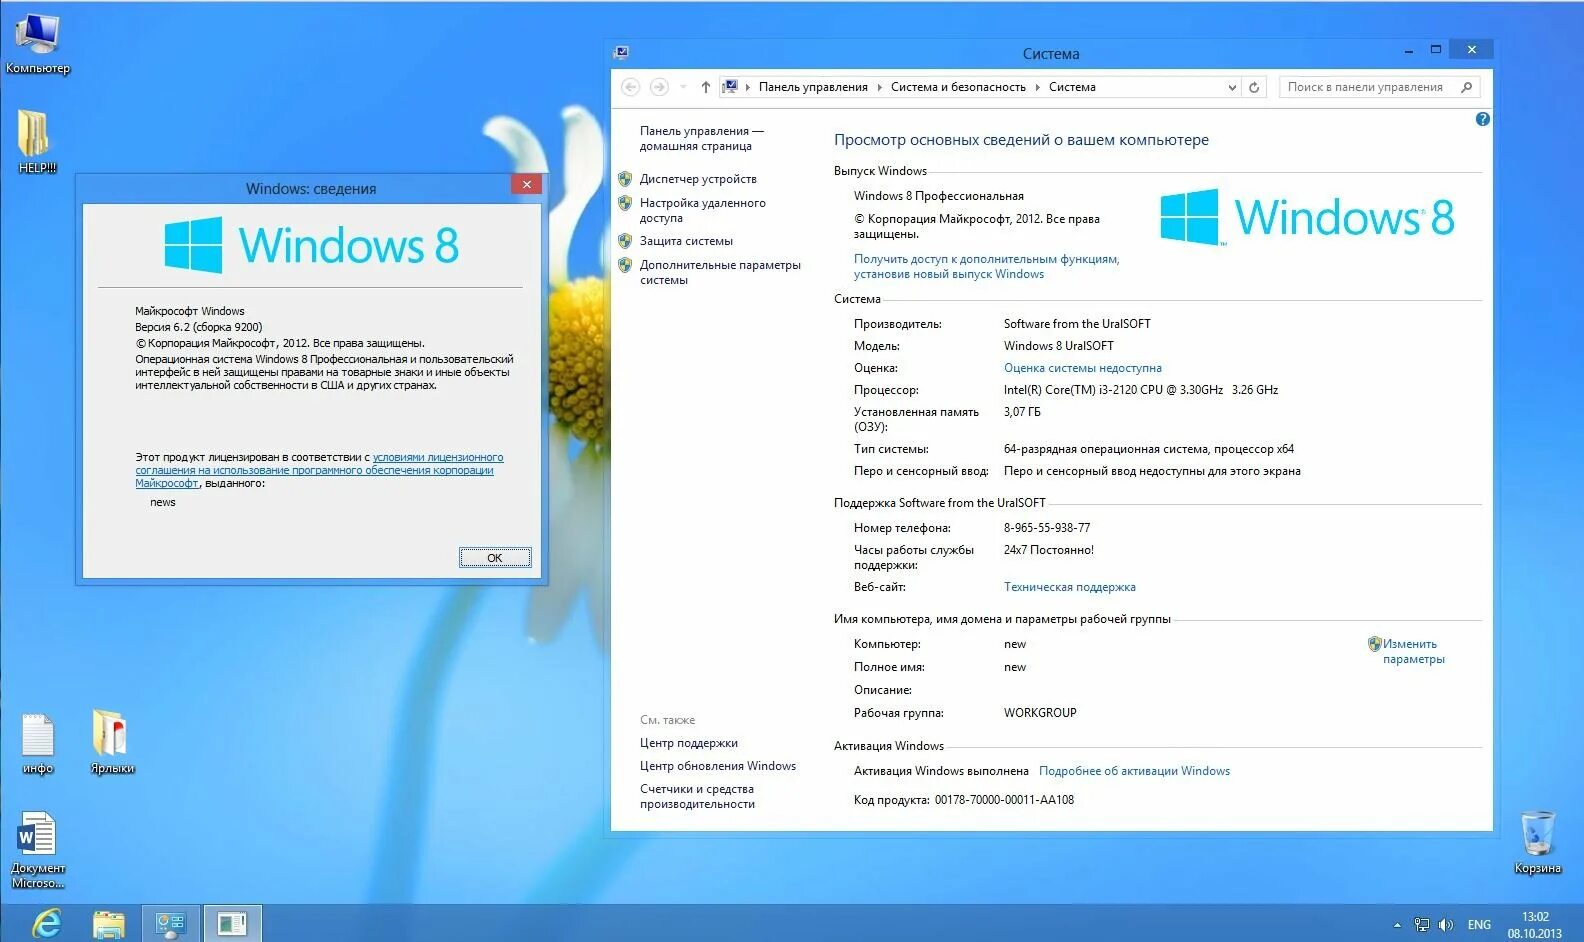
Task: Click the shield icon beside Защита системы
Action: click(x=625, y=241)
